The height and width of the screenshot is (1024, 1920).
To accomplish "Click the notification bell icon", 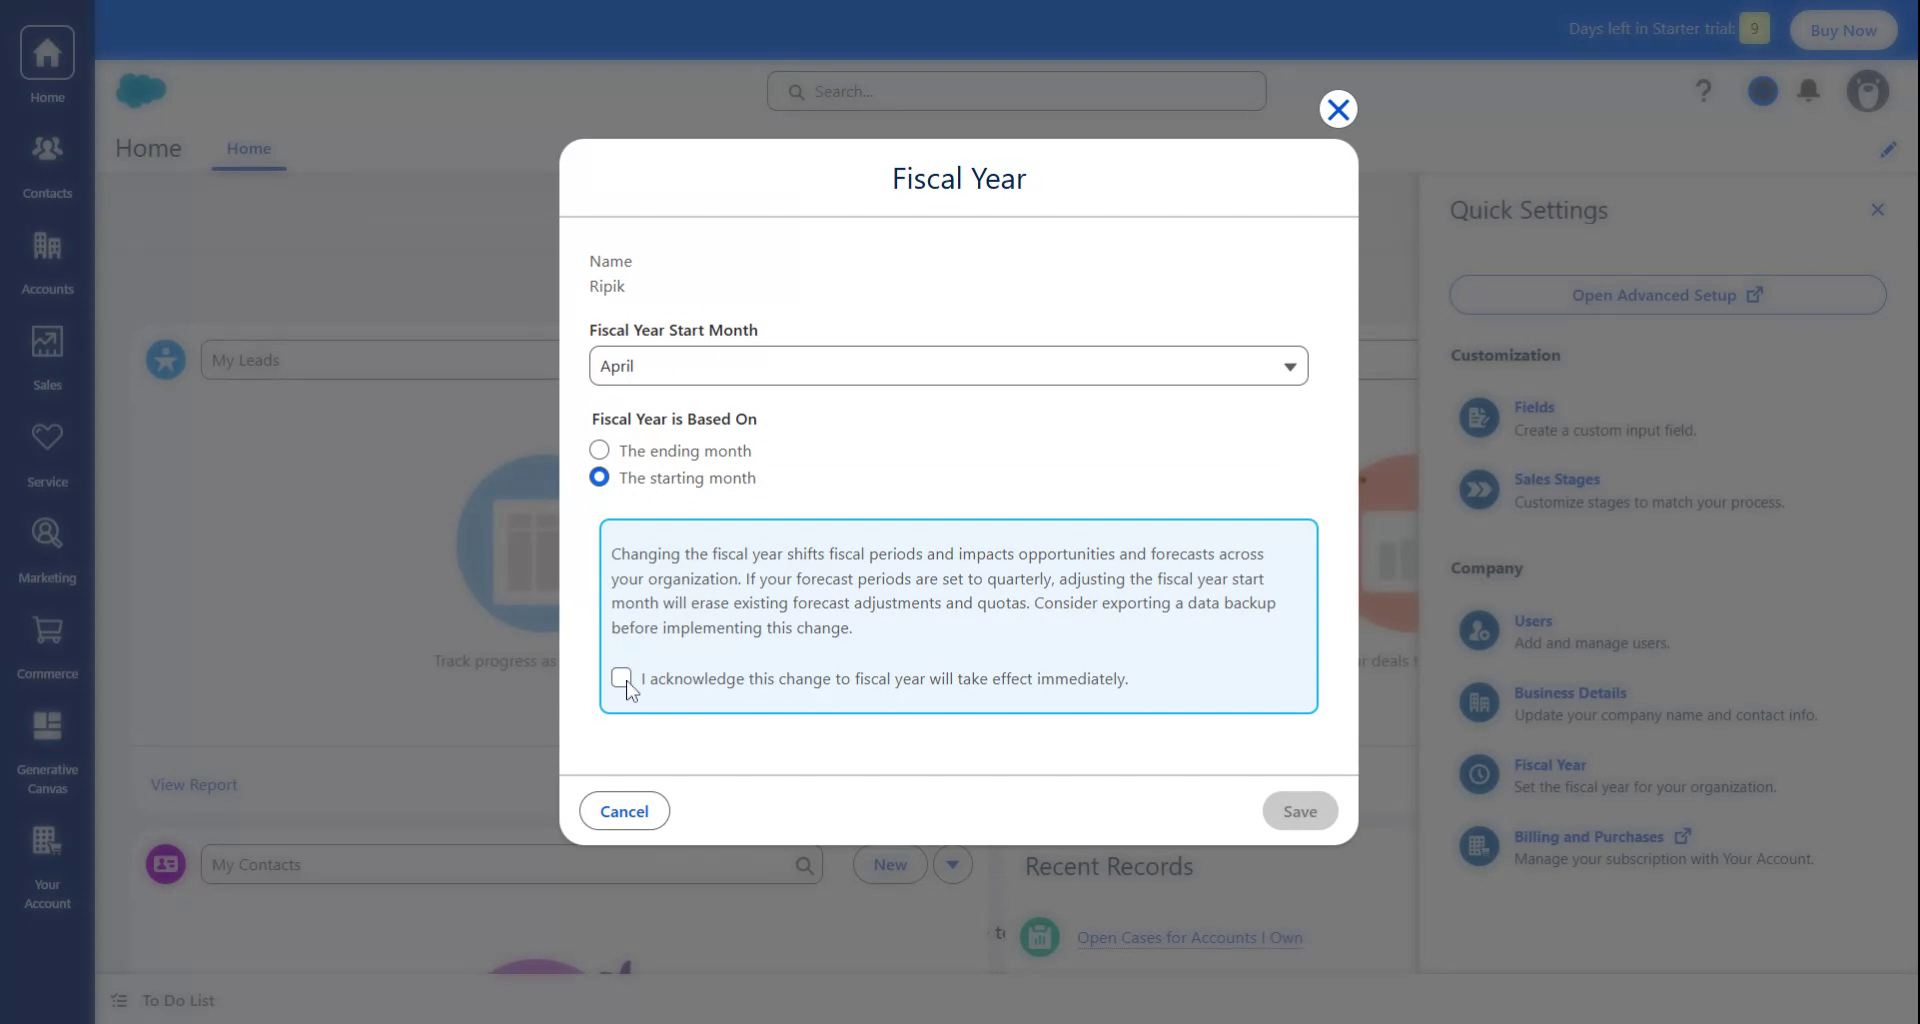I will (1809, 90).
